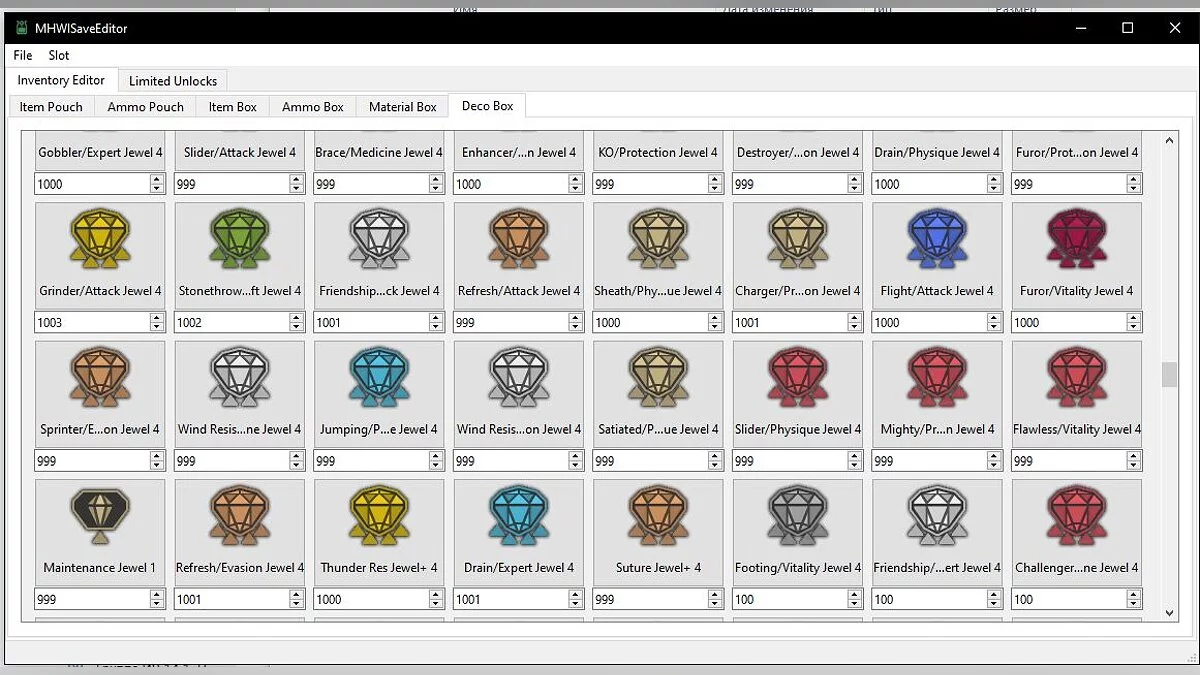Click the deco list scrollbar thumb

[x=1169, y=375]
